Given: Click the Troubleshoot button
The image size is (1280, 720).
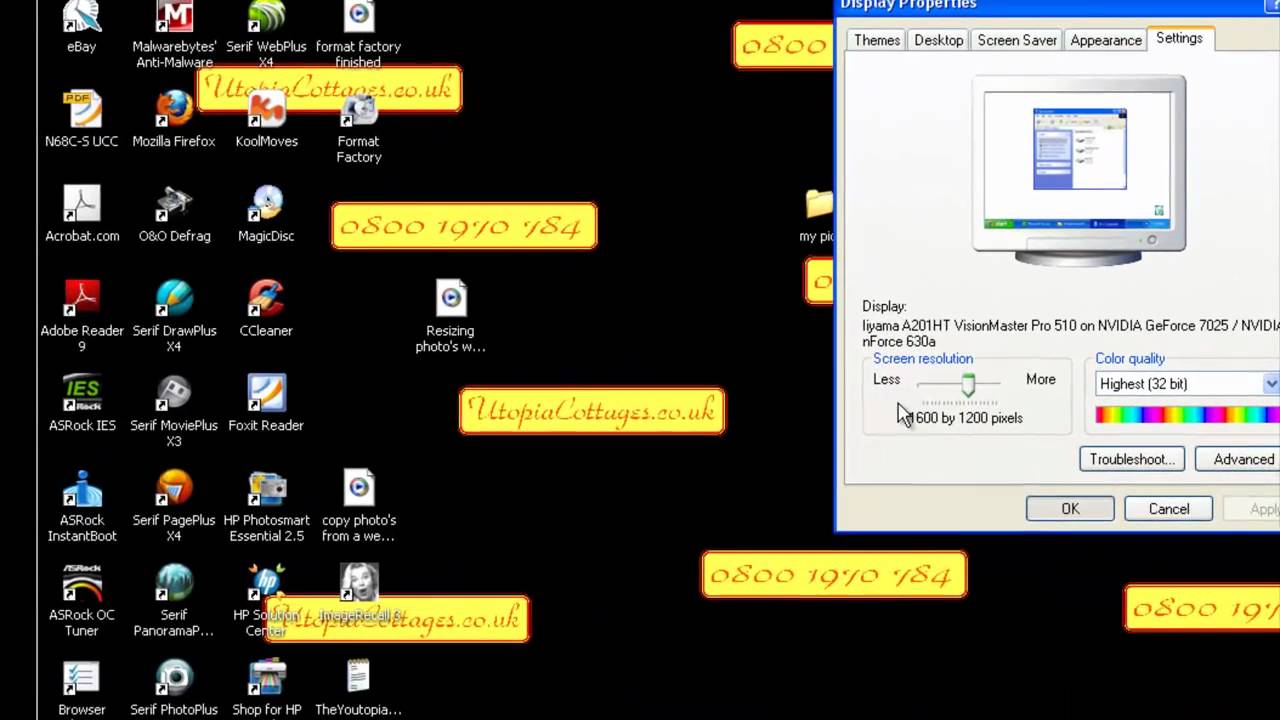Looking at the screenshot, I should [1132, 459].
